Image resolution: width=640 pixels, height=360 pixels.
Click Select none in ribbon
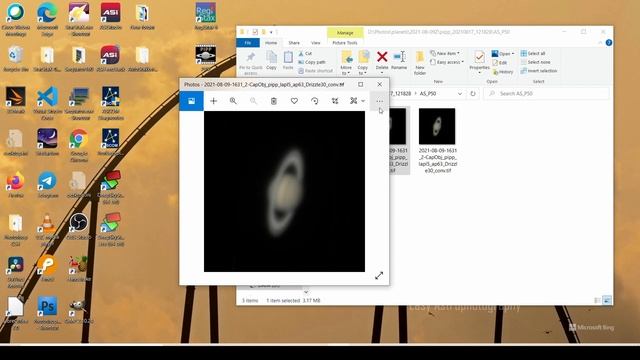click(x=536, y=62)
